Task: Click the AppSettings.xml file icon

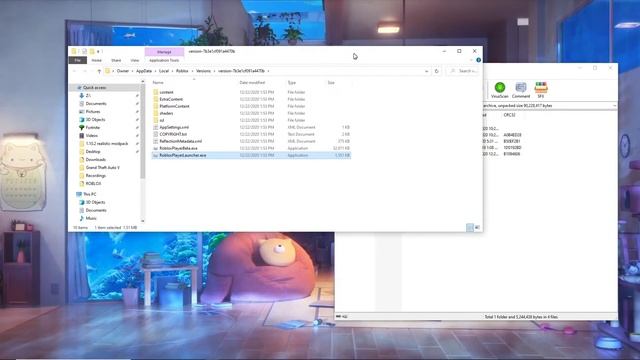Action: [x=156, y=127]
